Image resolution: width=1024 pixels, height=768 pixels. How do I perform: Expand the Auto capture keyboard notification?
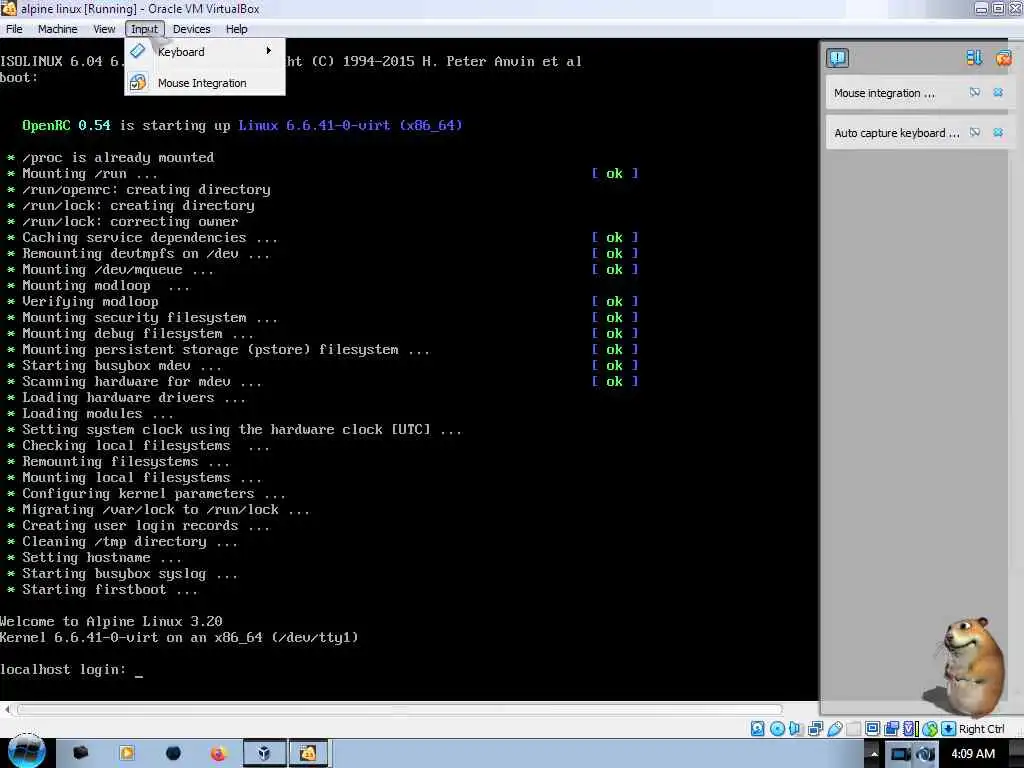click(974, 133)
